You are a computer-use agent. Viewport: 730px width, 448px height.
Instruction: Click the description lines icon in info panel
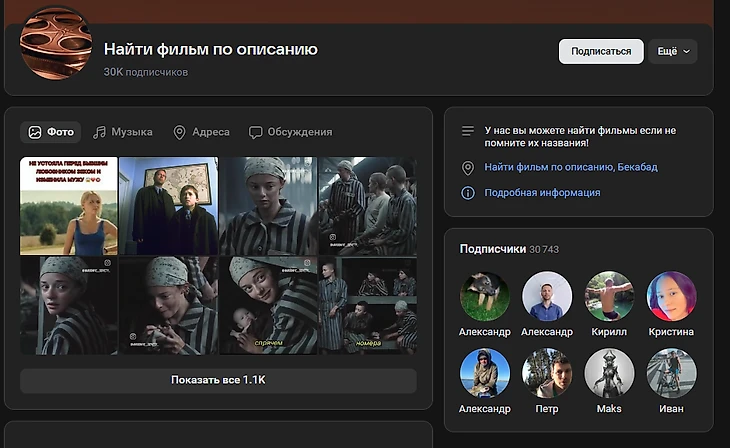(467, 131)
